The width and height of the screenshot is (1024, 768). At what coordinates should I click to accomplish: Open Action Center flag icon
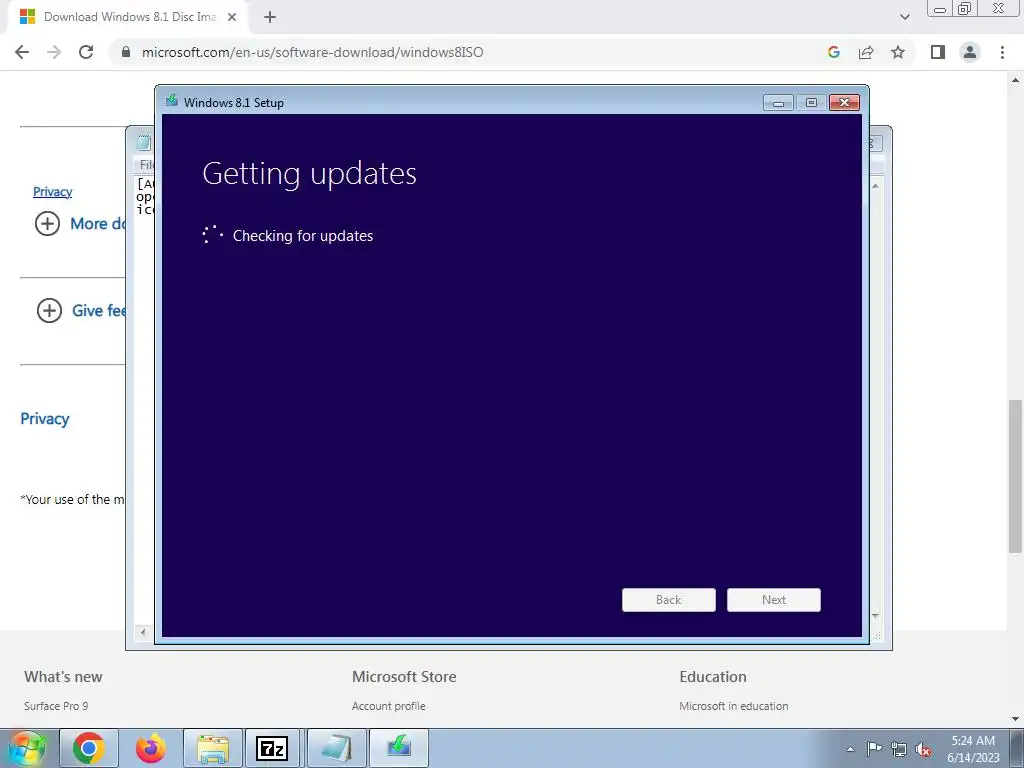tap(874, 749)
